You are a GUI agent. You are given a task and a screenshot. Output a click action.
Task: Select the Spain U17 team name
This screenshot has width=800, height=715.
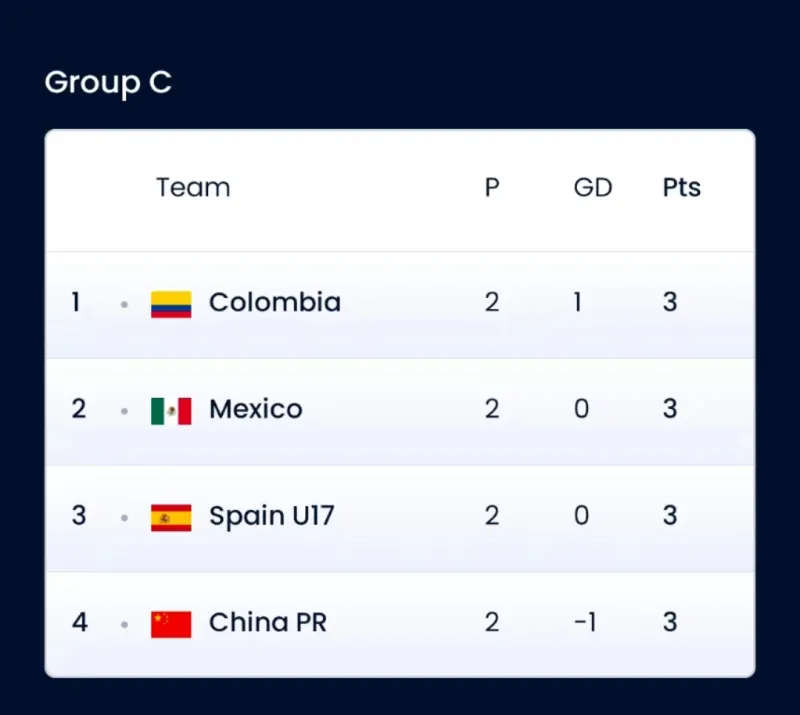(271, 516)
